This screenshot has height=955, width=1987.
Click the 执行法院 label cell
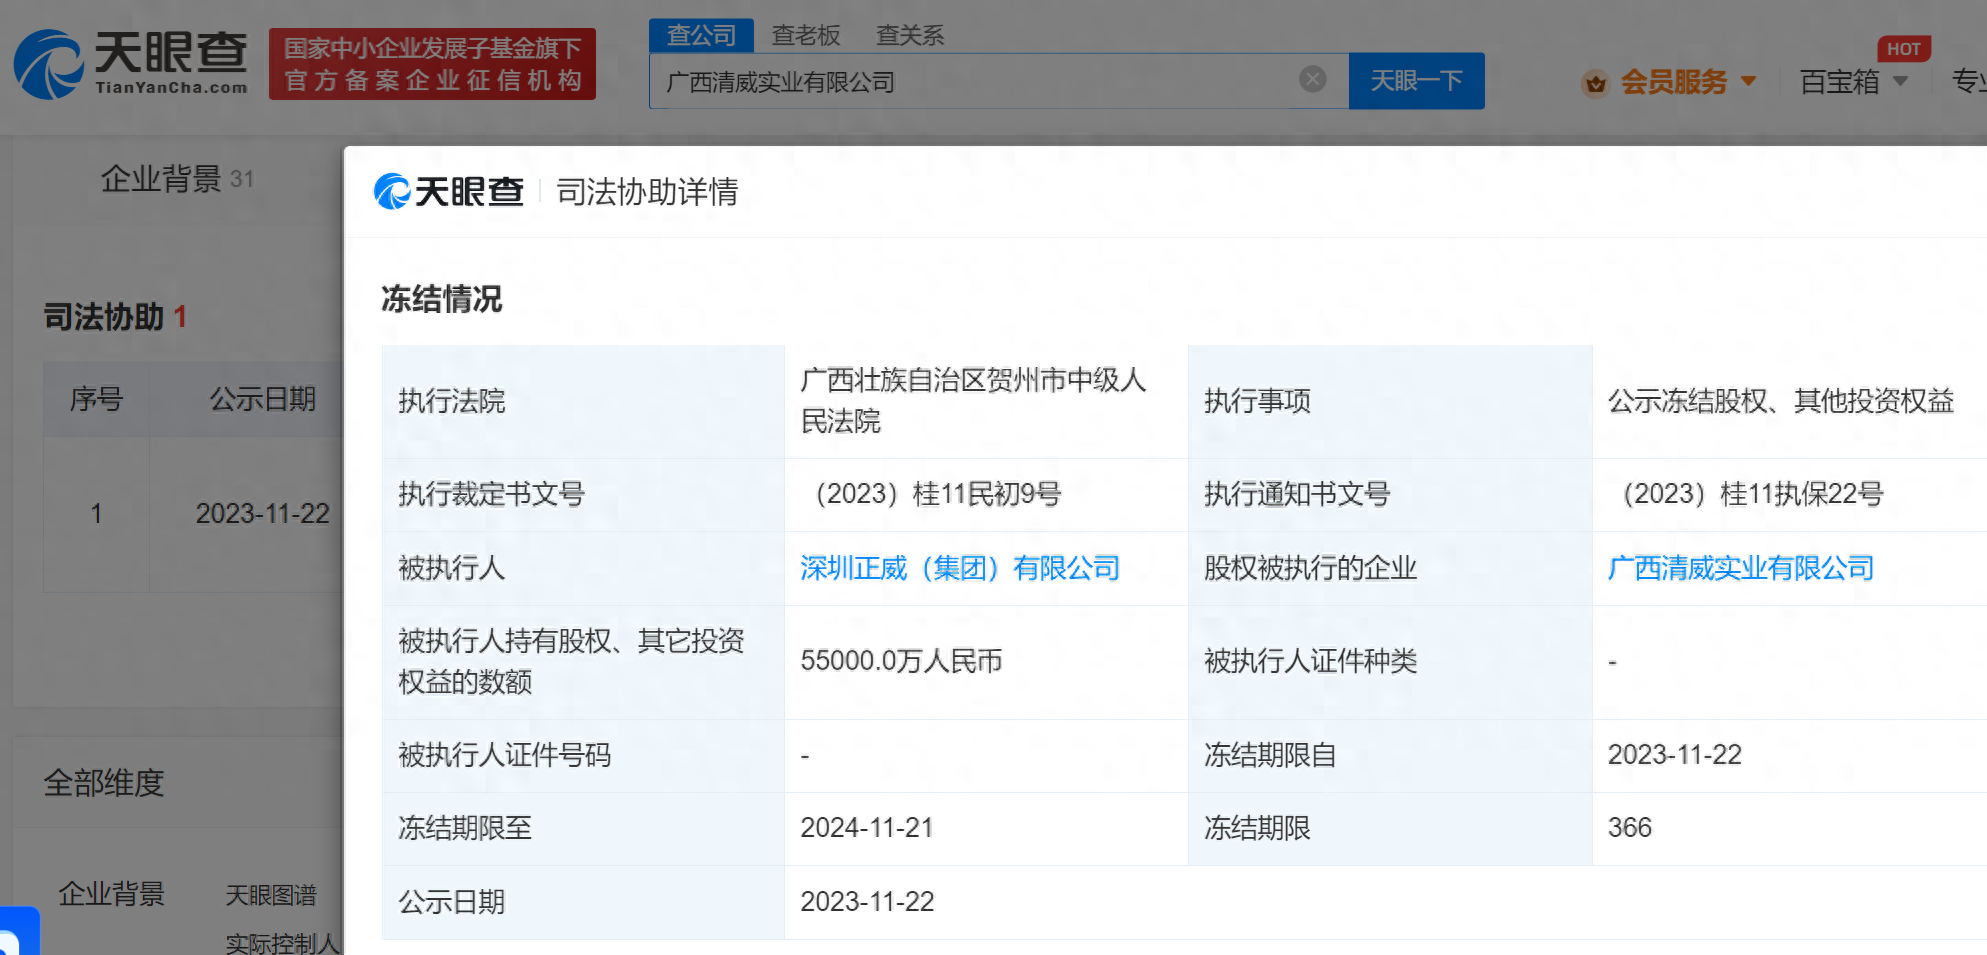pos(583,401)
